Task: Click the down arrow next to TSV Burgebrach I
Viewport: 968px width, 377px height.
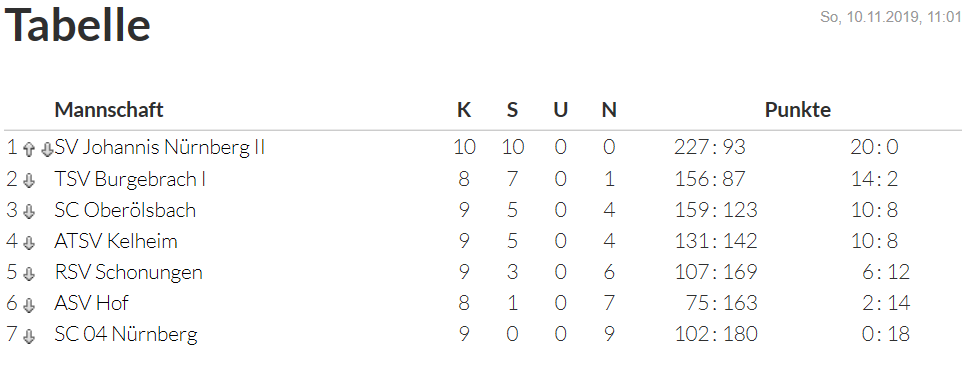Action: click(28, 180)
